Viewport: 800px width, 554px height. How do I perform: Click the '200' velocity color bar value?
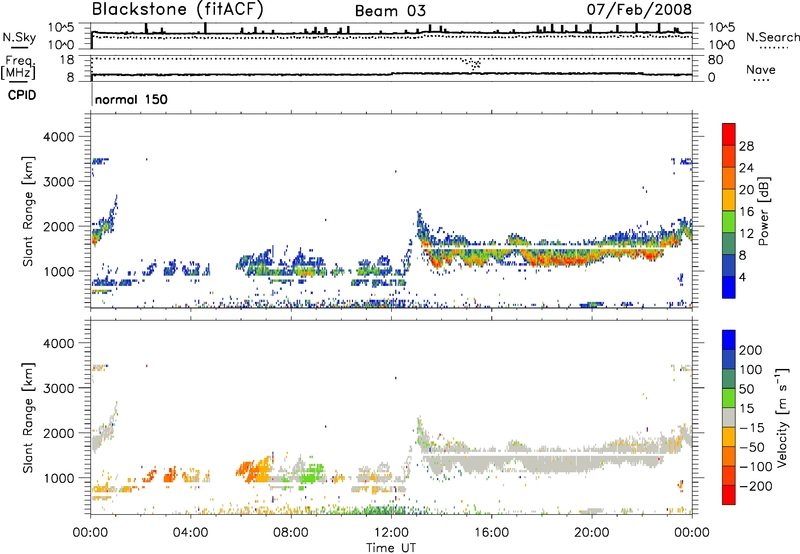pos(751,350)
